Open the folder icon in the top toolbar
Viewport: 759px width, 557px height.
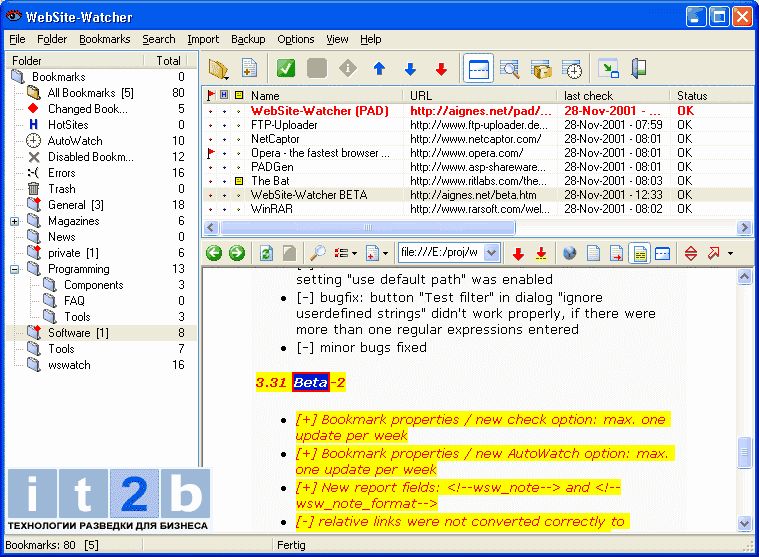point(218,69)
